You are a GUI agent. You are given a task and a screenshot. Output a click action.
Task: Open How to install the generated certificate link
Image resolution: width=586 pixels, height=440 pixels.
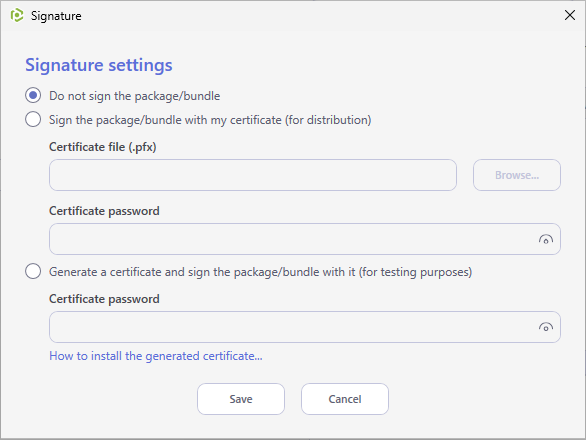tap(156, 356)
